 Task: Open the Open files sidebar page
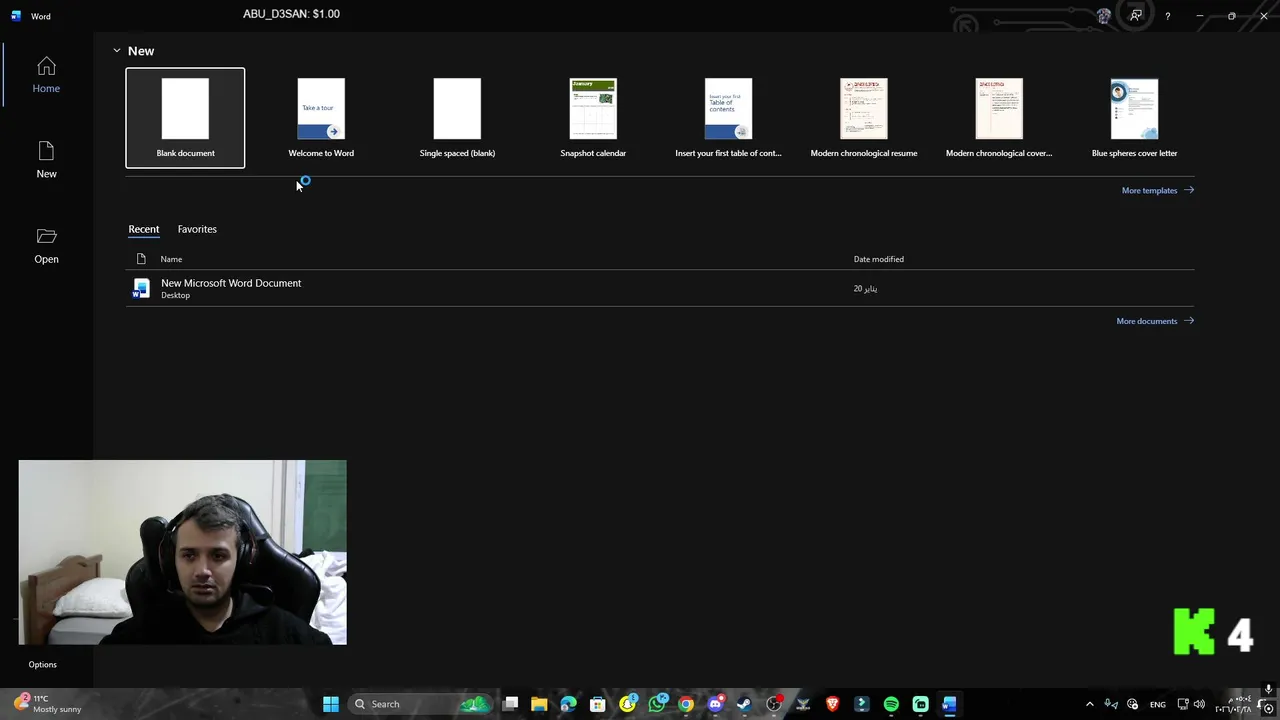click(x=46, y=246)
